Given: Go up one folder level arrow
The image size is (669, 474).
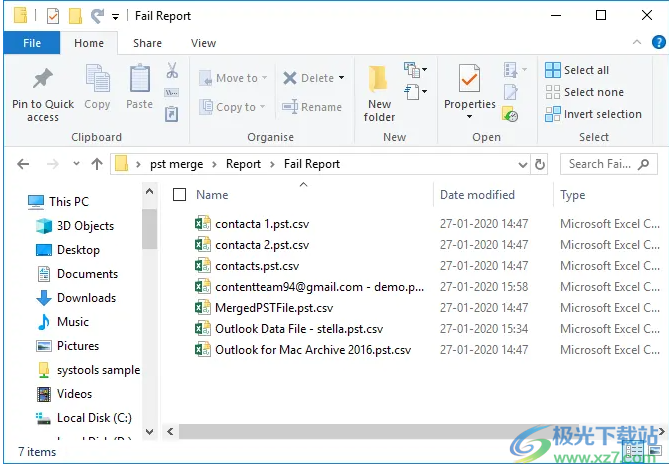Looking at the screenshot, I should (97, 164).
